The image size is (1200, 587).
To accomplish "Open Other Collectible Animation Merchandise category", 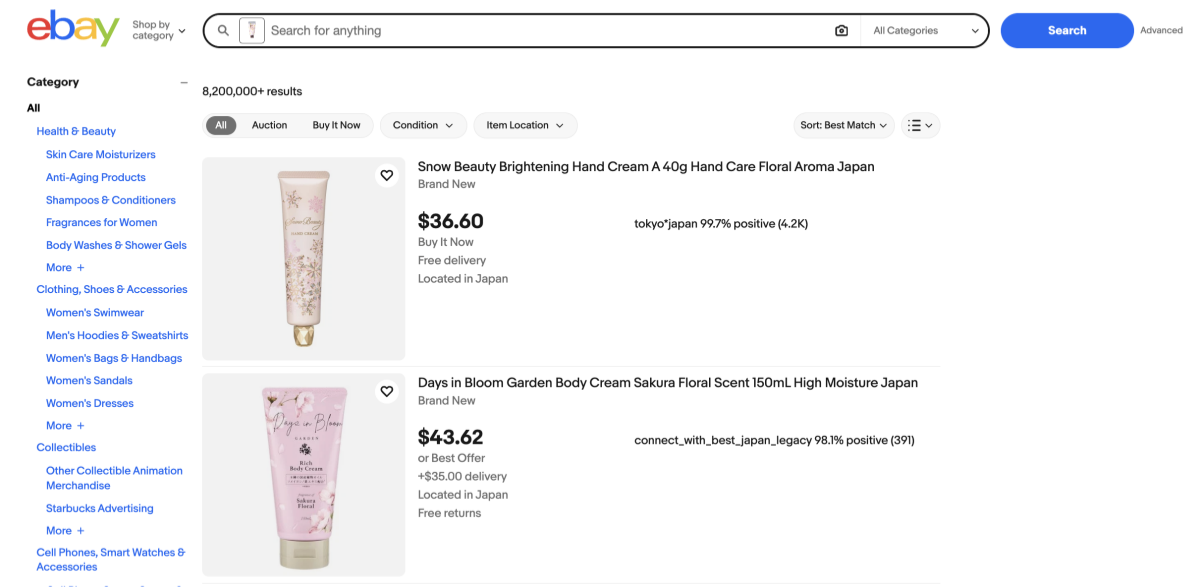I will tap(114, 478).
